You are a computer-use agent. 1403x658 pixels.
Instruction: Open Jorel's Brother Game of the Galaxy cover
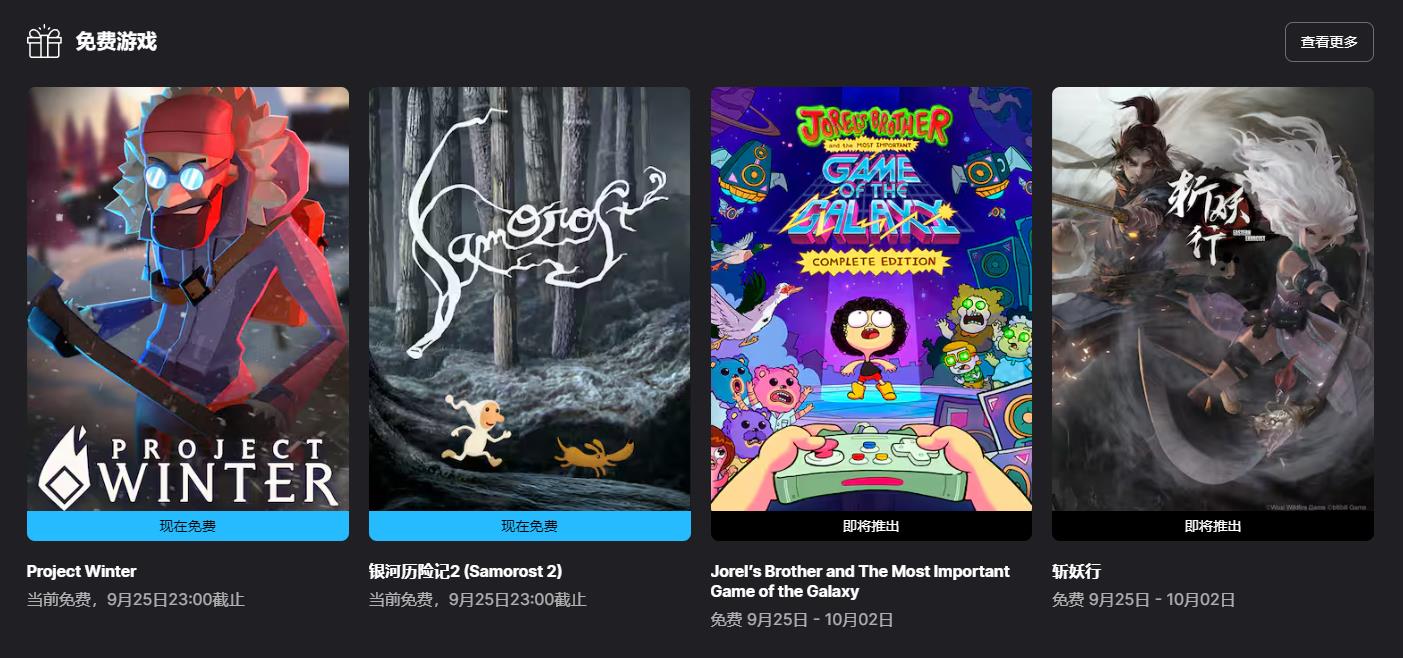click(871, 299)
